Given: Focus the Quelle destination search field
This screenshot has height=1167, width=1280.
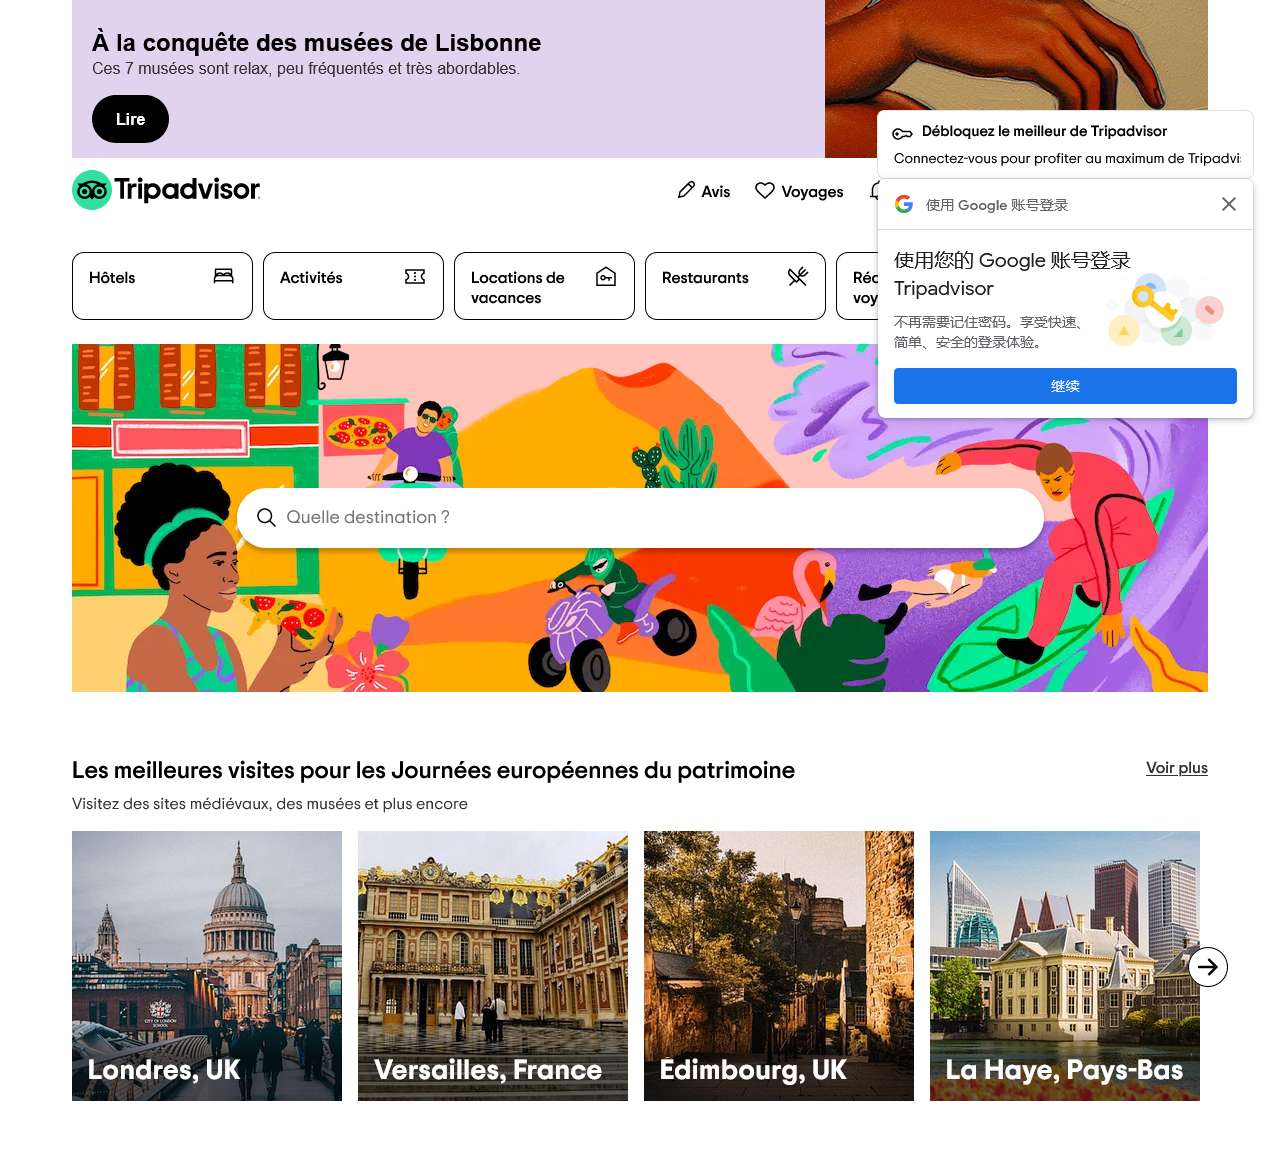Looking at the screenshot, I should 640,518.
